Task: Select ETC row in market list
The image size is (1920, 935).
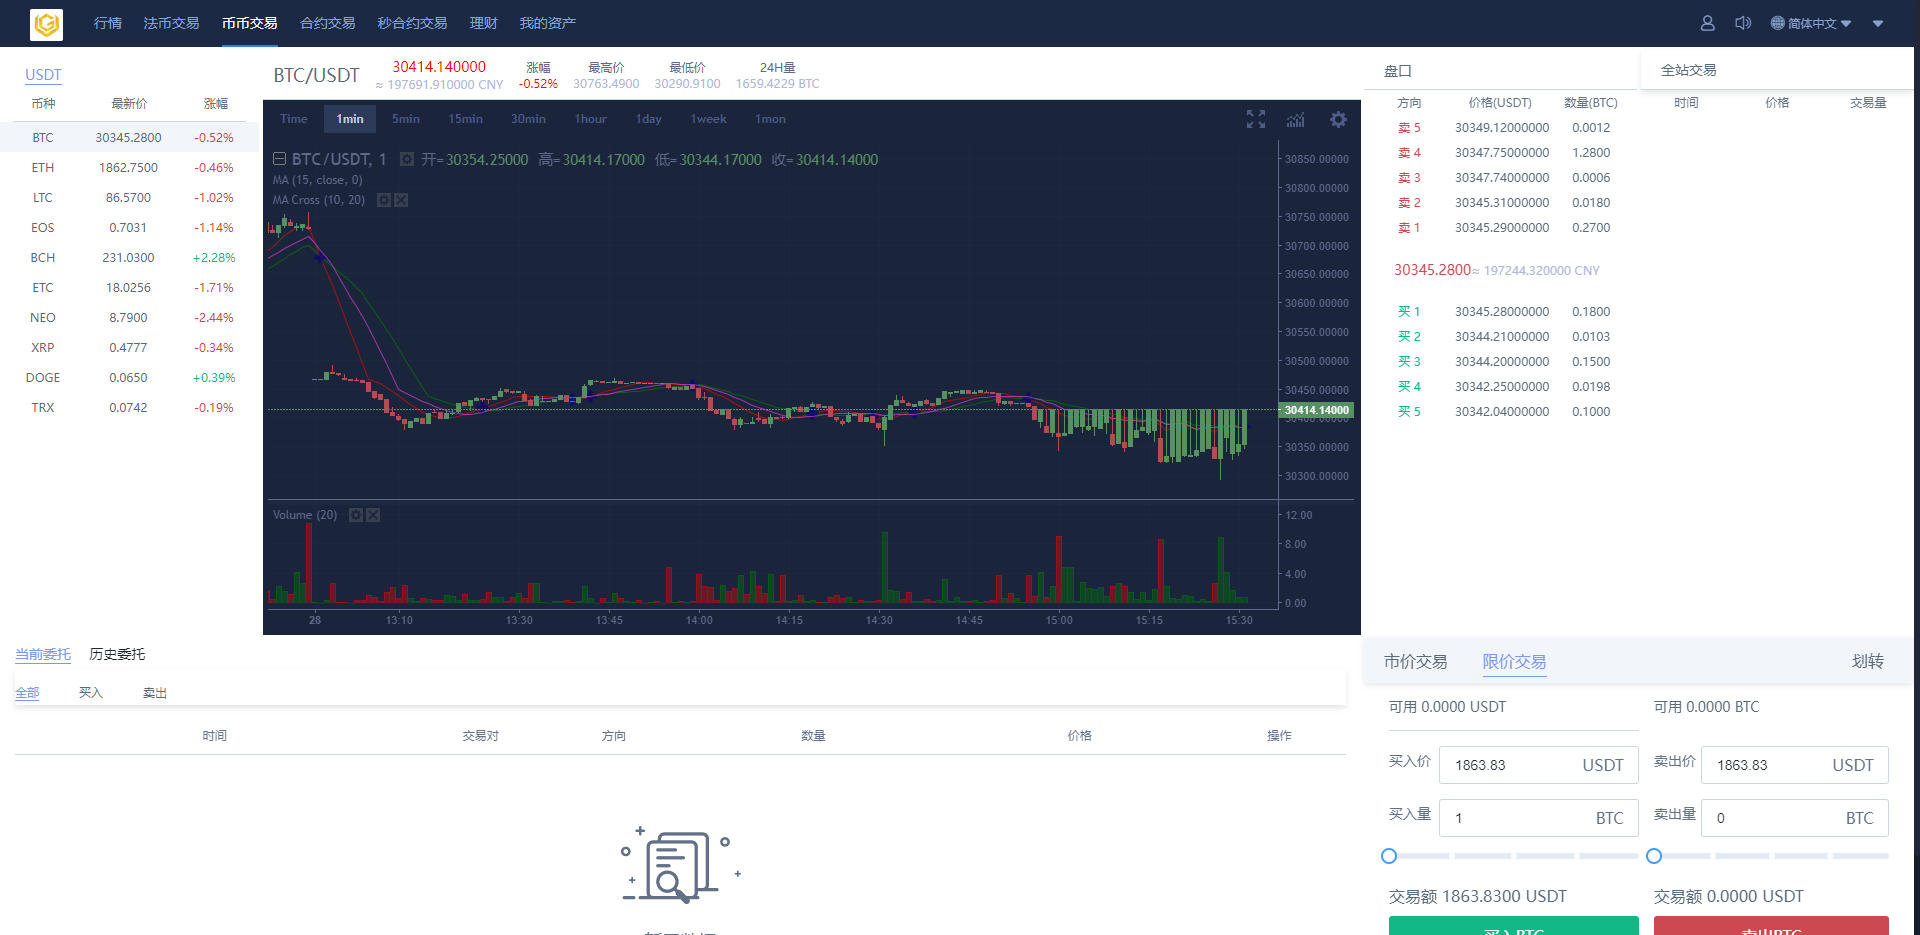Action: pos(129,287)
